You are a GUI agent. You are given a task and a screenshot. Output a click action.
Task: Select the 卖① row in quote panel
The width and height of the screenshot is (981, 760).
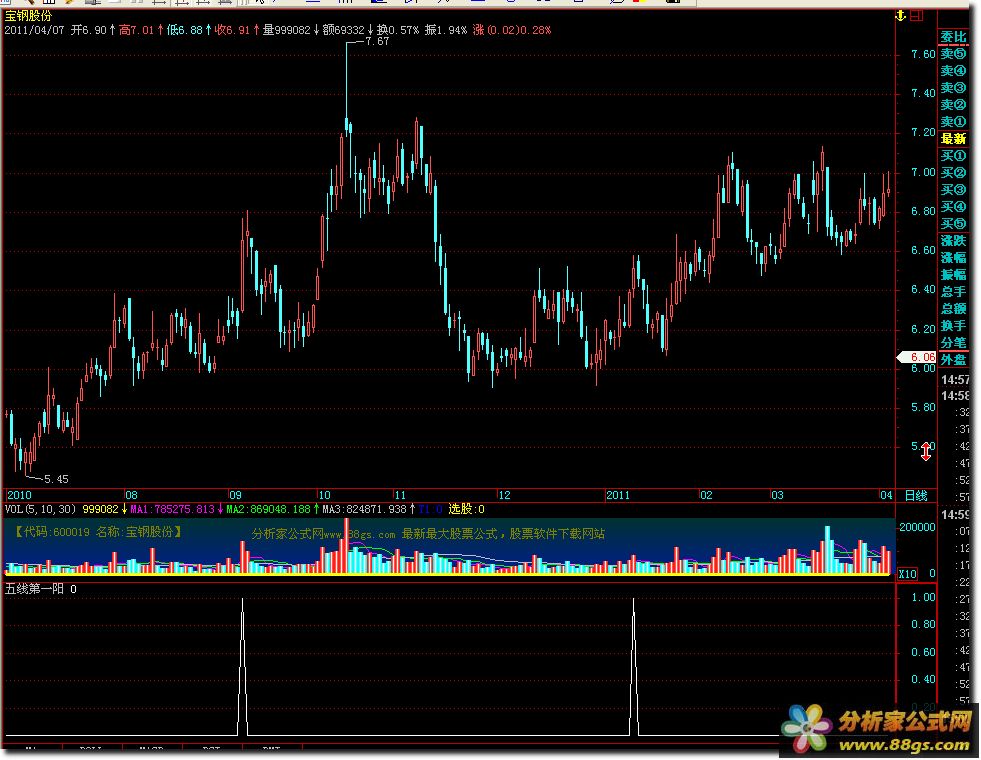pyautogui.click(x=953, y=121)
